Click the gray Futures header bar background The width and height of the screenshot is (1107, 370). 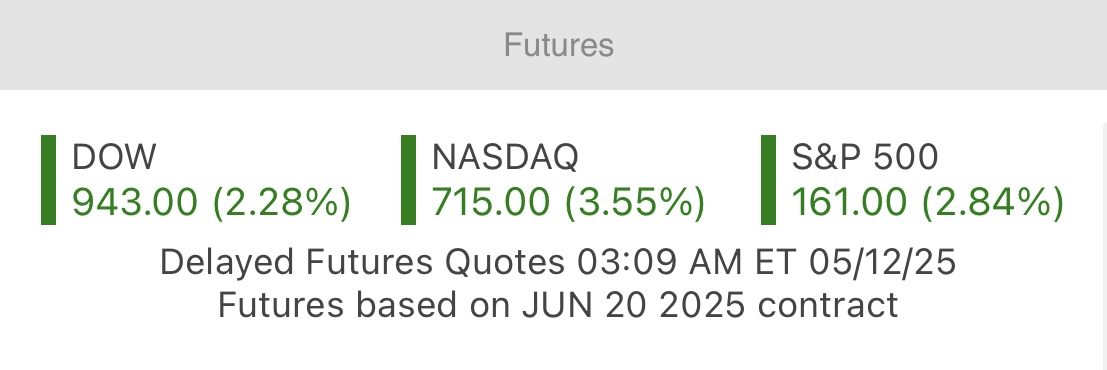click(554, 44)
